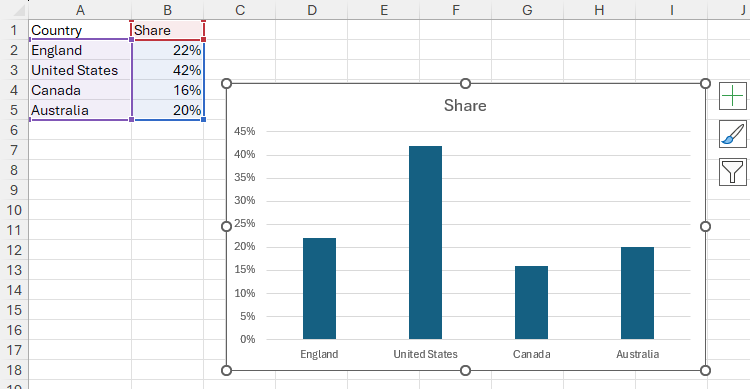Select the England bar in chart
This screenshot has height=389, width=750.
320,289
